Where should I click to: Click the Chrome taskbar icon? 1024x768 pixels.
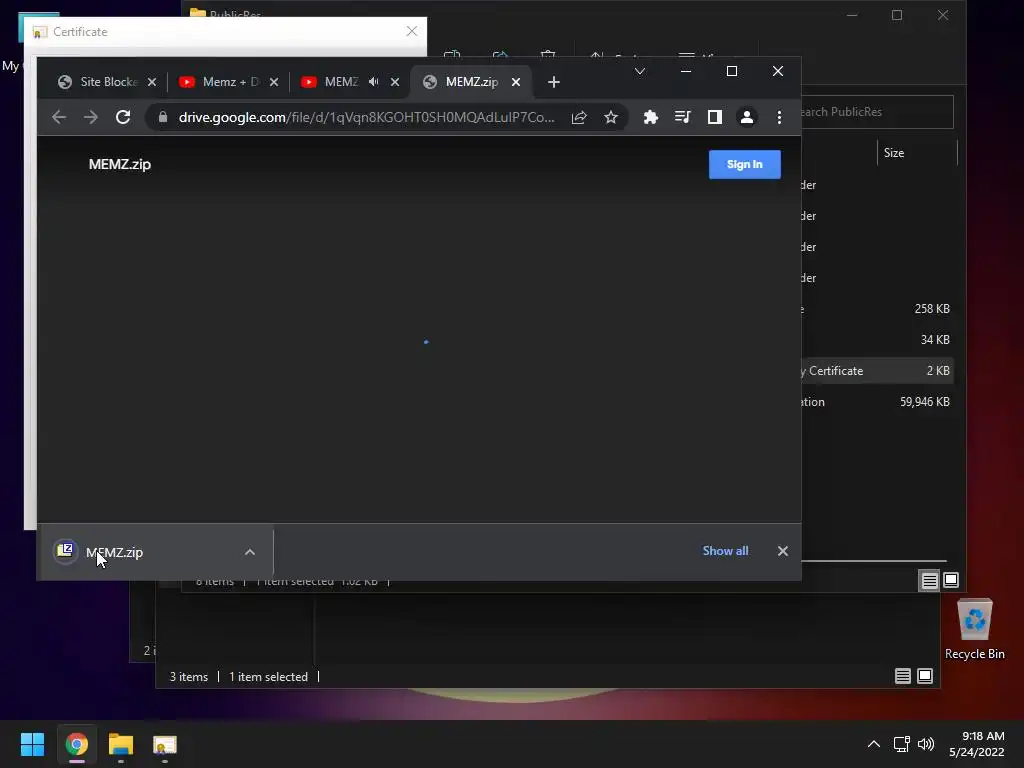tap(76, 744)
